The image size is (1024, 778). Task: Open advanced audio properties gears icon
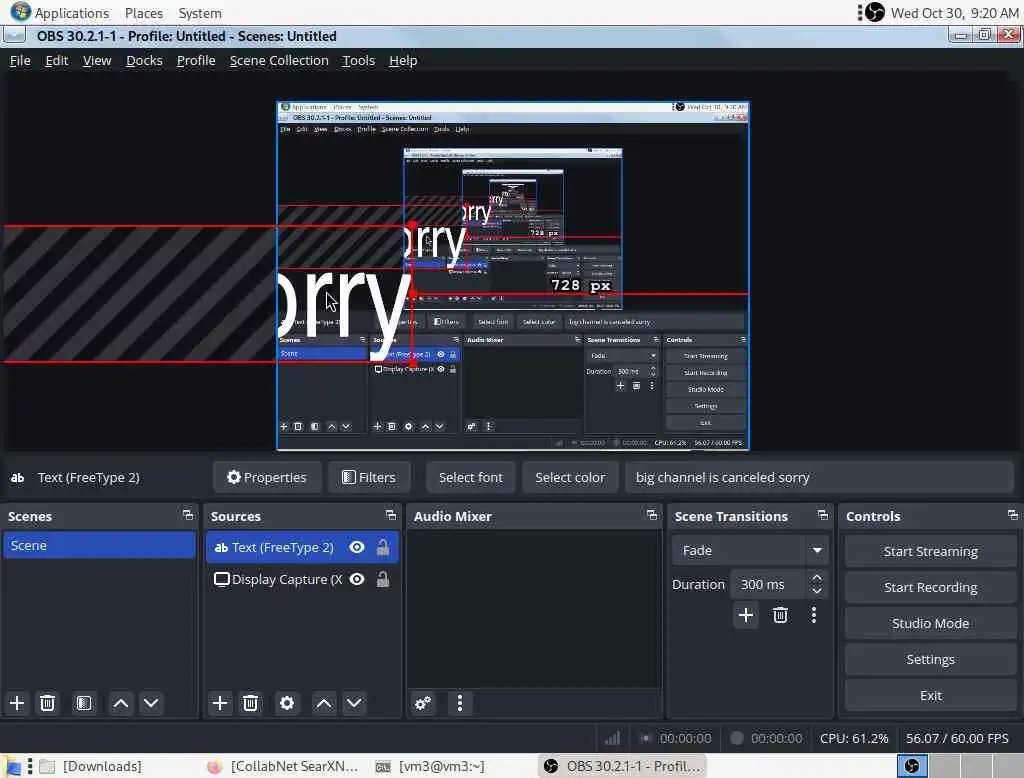tap(423, 704)
